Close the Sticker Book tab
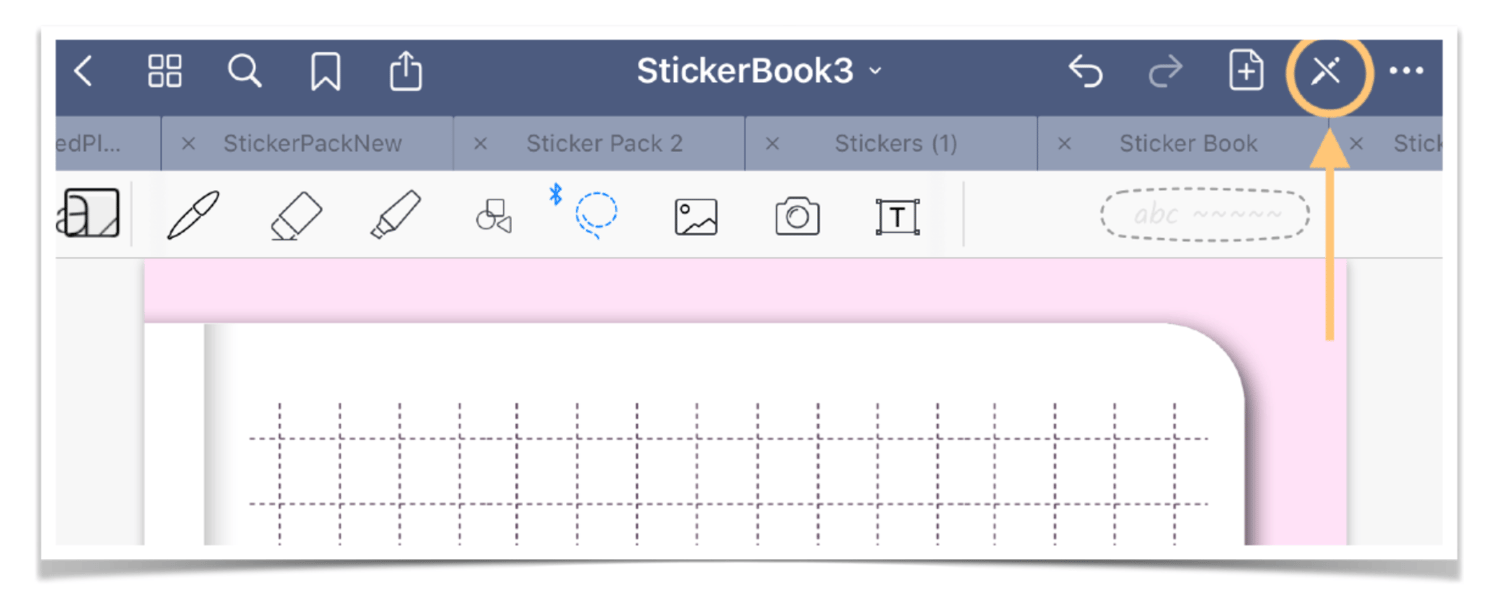Image resolution: width=1500 pixels, height=591 pixels. (1064, 144)
